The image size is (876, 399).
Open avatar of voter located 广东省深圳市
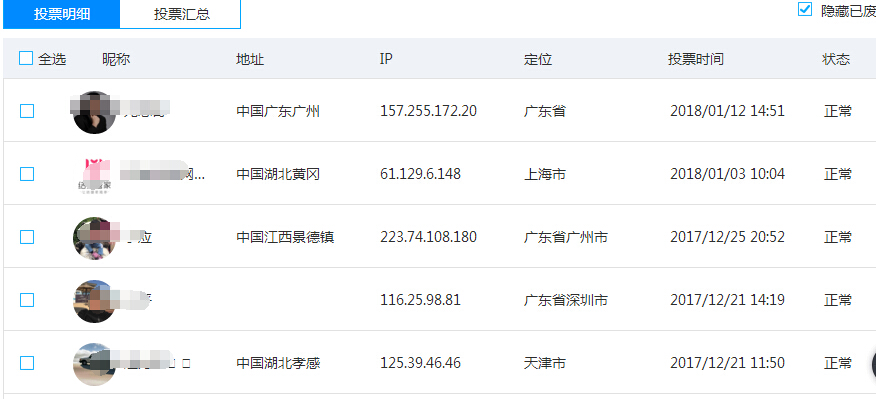coord(94,301)
